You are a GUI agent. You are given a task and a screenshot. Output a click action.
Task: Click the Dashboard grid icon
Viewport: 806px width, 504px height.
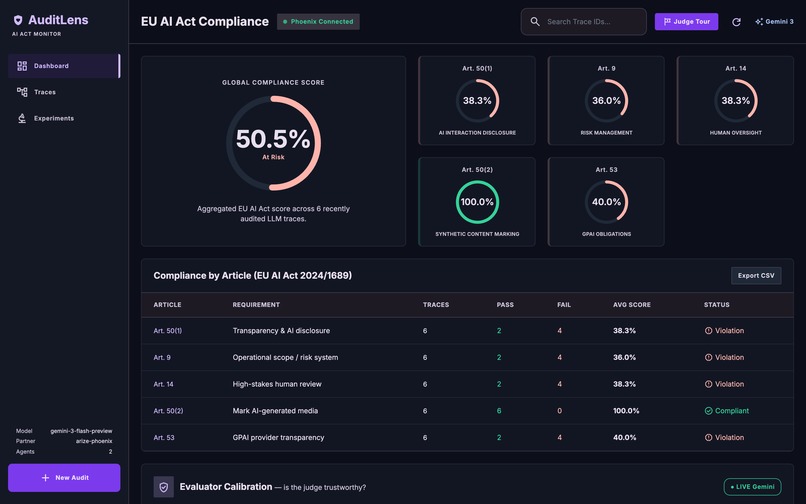[x=22, y=66]
